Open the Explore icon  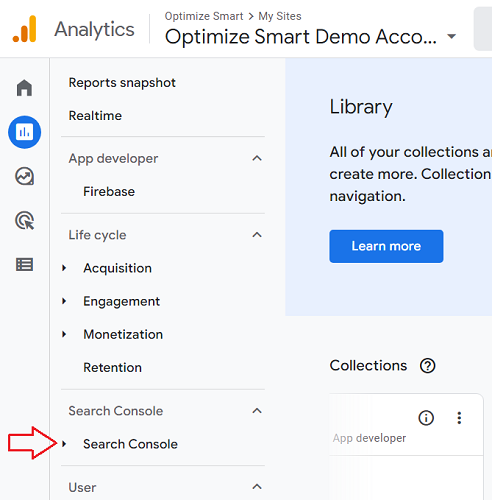25,176
